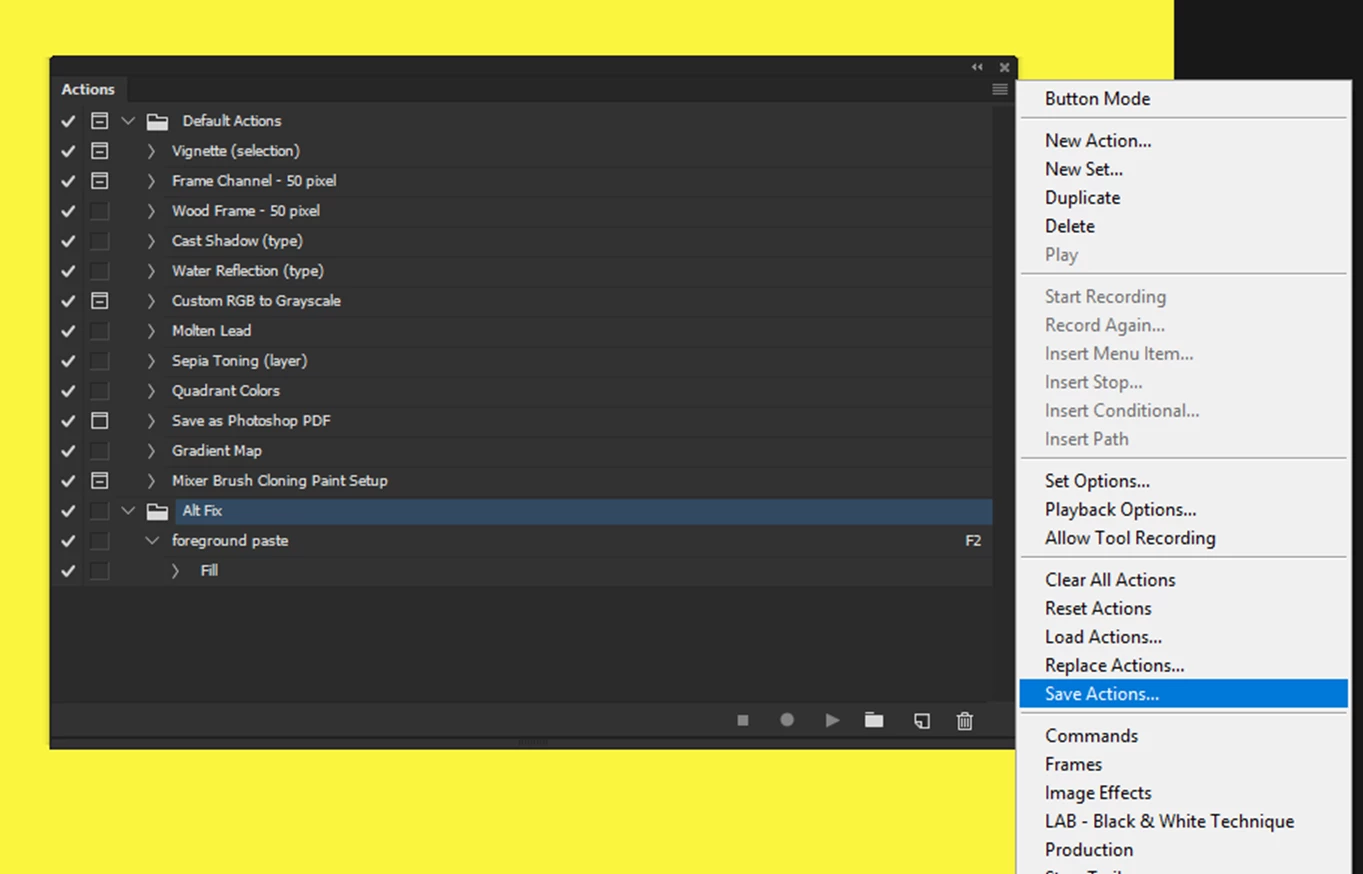
Task: Click the Begin recording circle icon
Action: 787,720
